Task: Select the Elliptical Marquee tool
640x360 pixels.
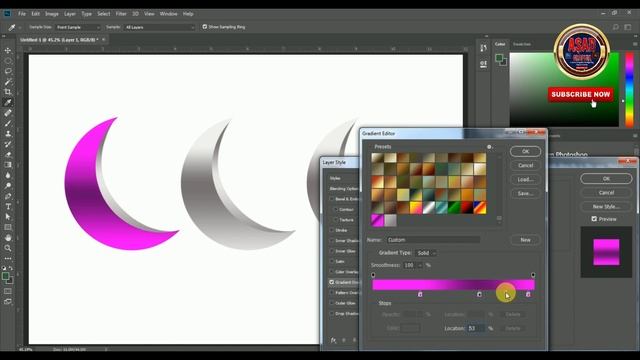Action: (8, 61)
